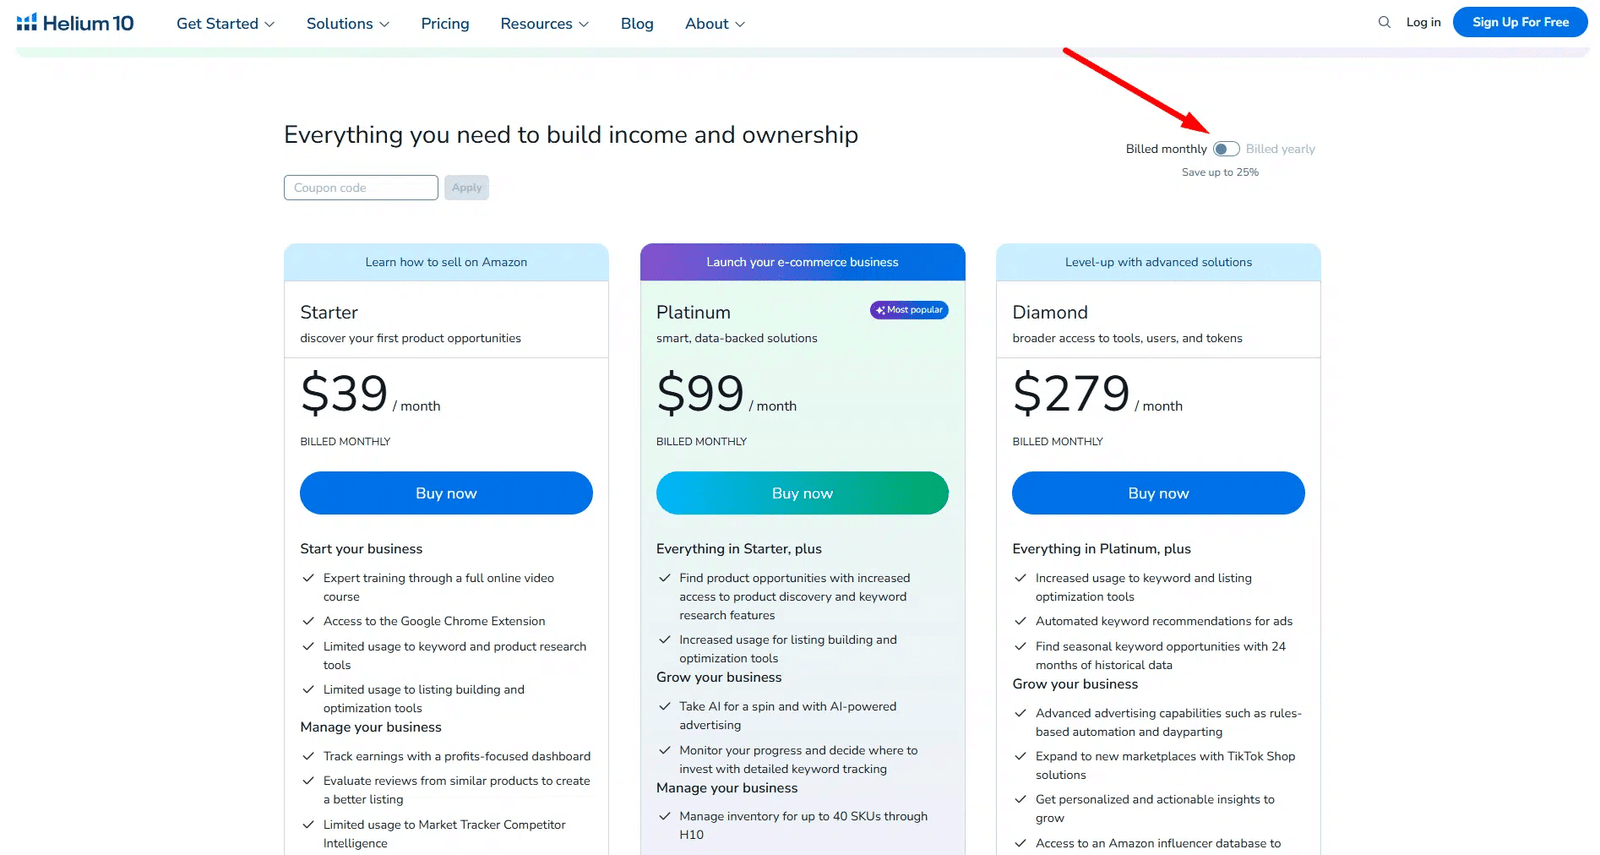Toggle billing from monthly to yearly

tap(1226, 149)
